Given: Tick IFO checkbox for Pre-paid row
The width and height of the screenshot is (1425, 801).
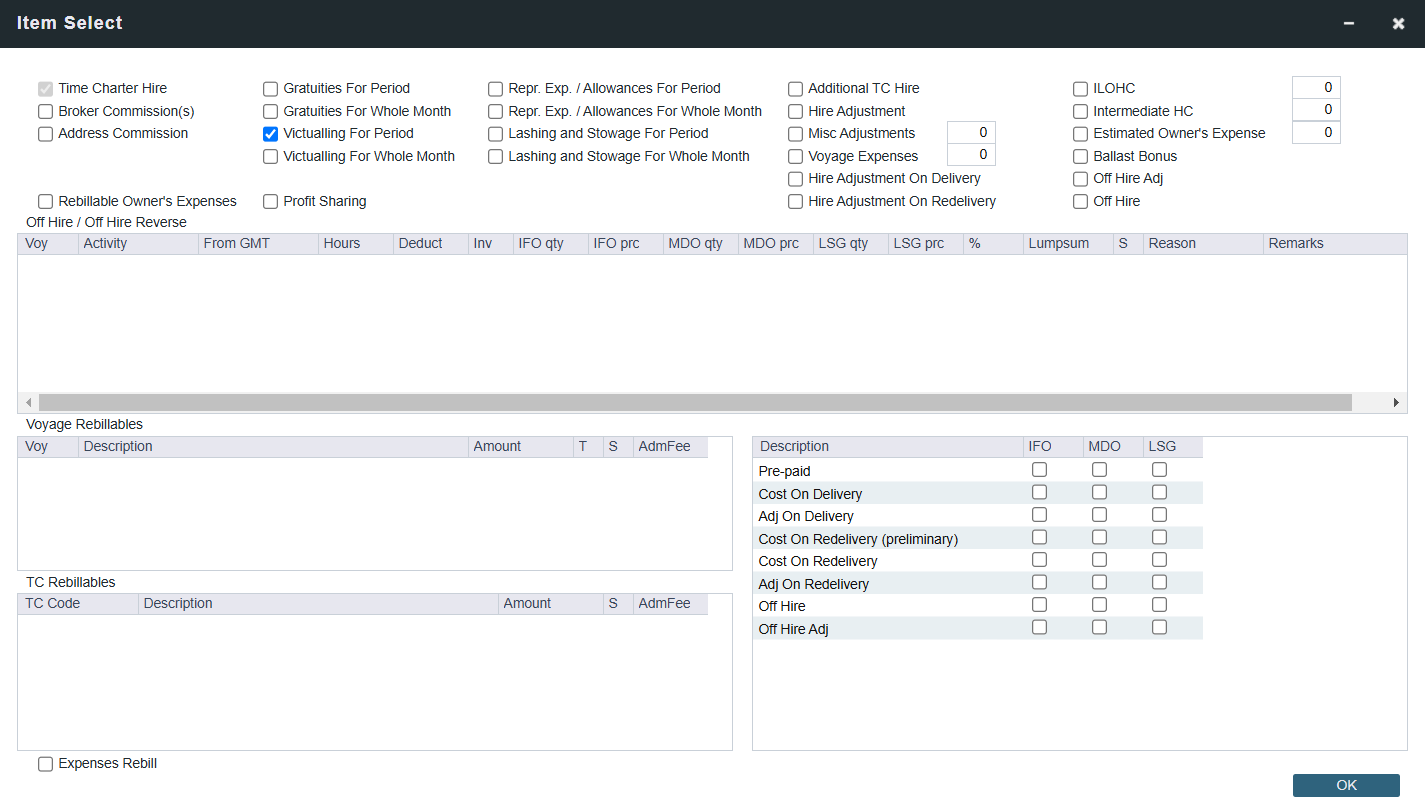Looking at the screenshot, I should click(1040, 470).
